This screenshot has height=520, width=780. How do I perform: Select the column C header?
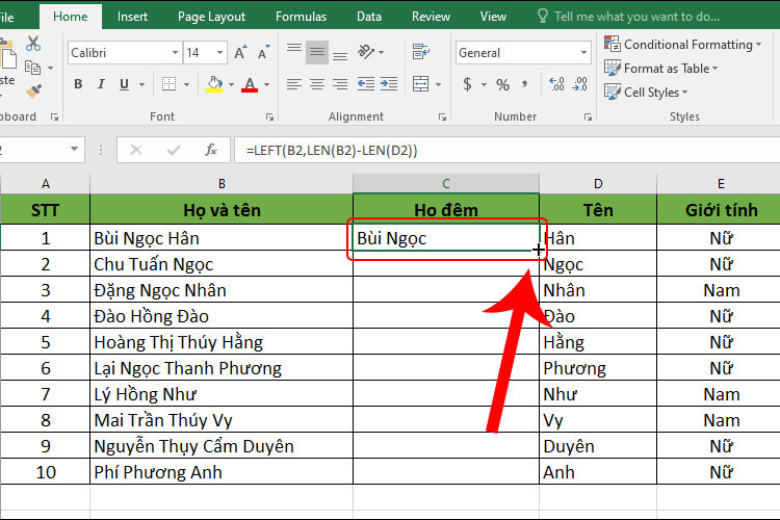click(x=446, y=184)
